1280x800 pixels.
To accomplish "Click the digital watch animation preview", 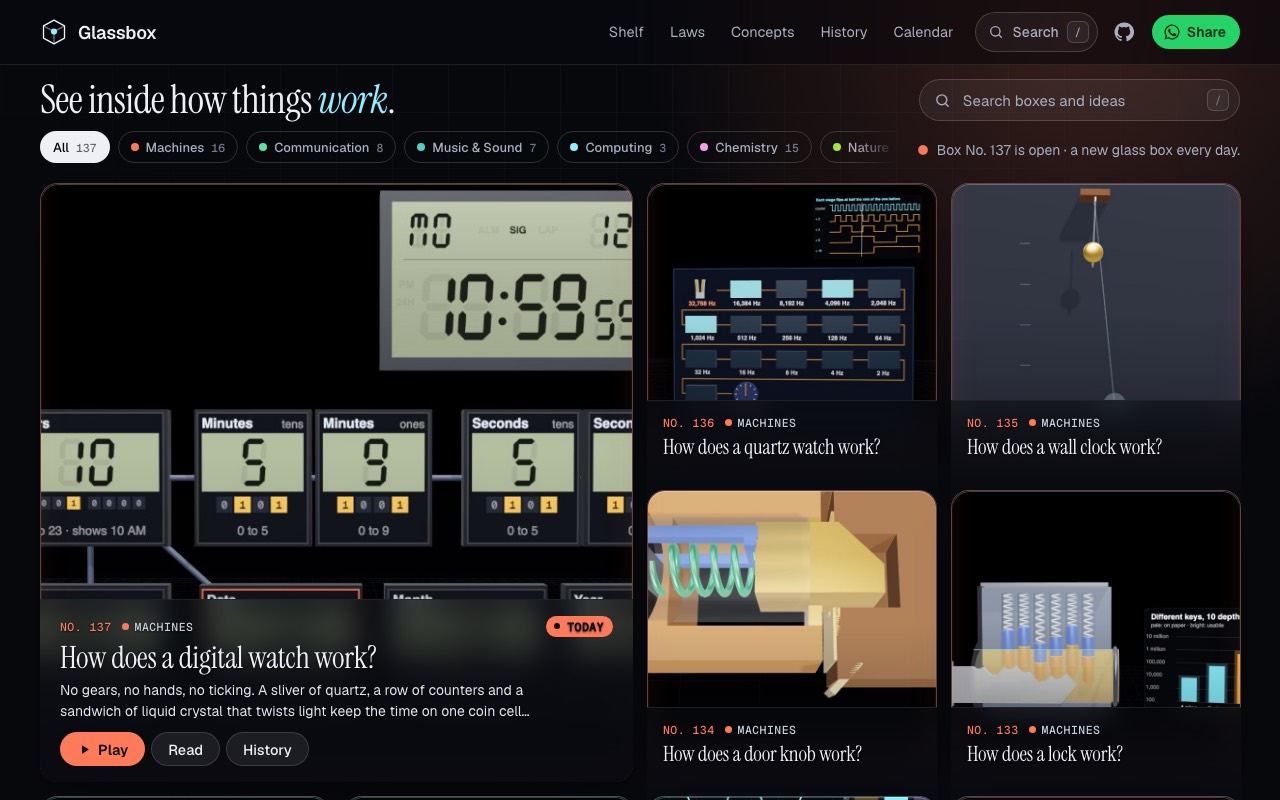I will [336, 391].
